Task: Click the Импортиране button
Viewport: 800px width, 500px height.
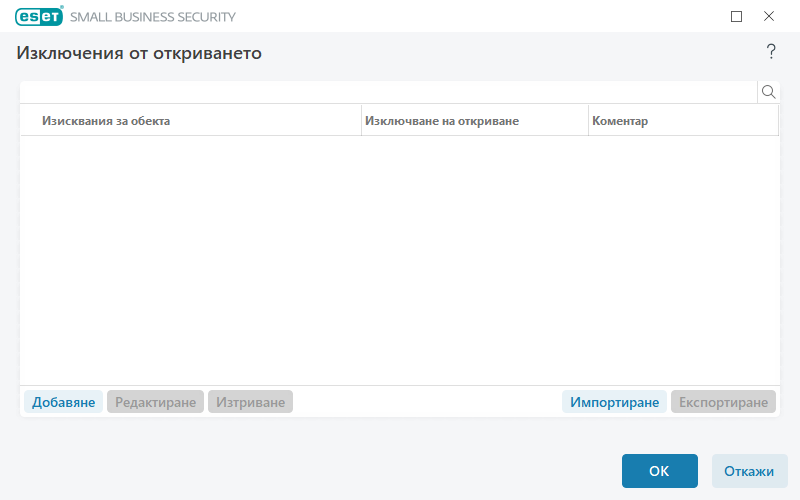Action: pyautogui.click(x=614, y=402)
